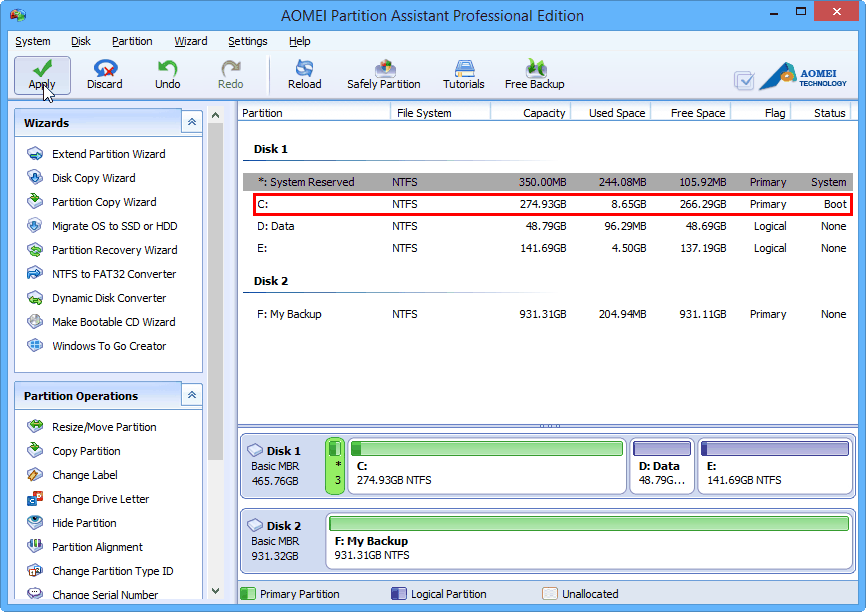This screenshot has width=866, height=612.
Task: Open the Disk menu
Action: click(x=80, y=41)
